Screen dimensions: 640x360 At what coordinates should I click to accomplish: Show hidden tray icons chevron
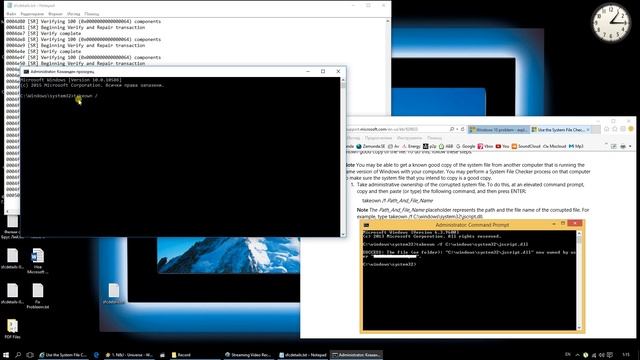pos(577,355)
